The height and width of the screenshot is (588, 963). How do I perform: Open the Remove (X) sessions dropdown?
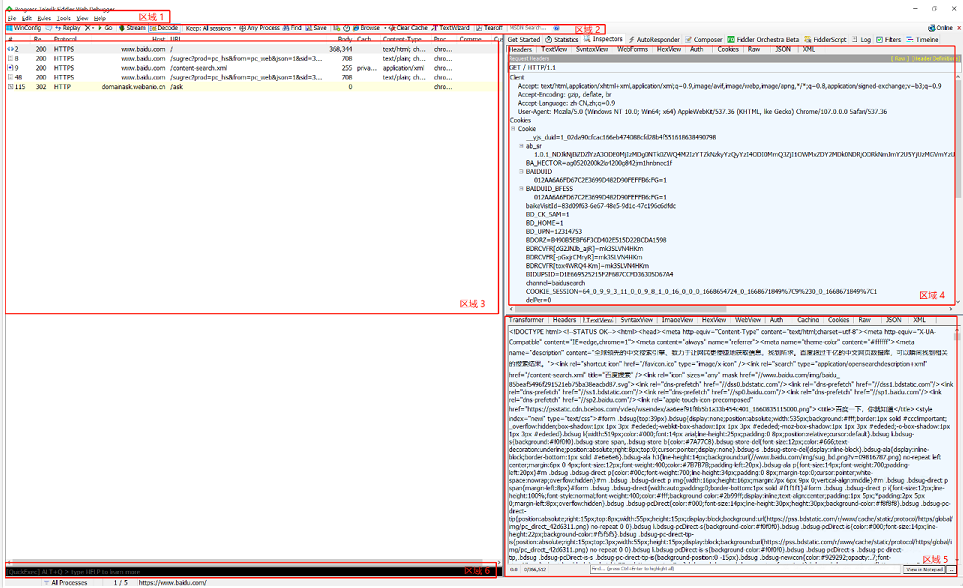click(x=90, y=28)
